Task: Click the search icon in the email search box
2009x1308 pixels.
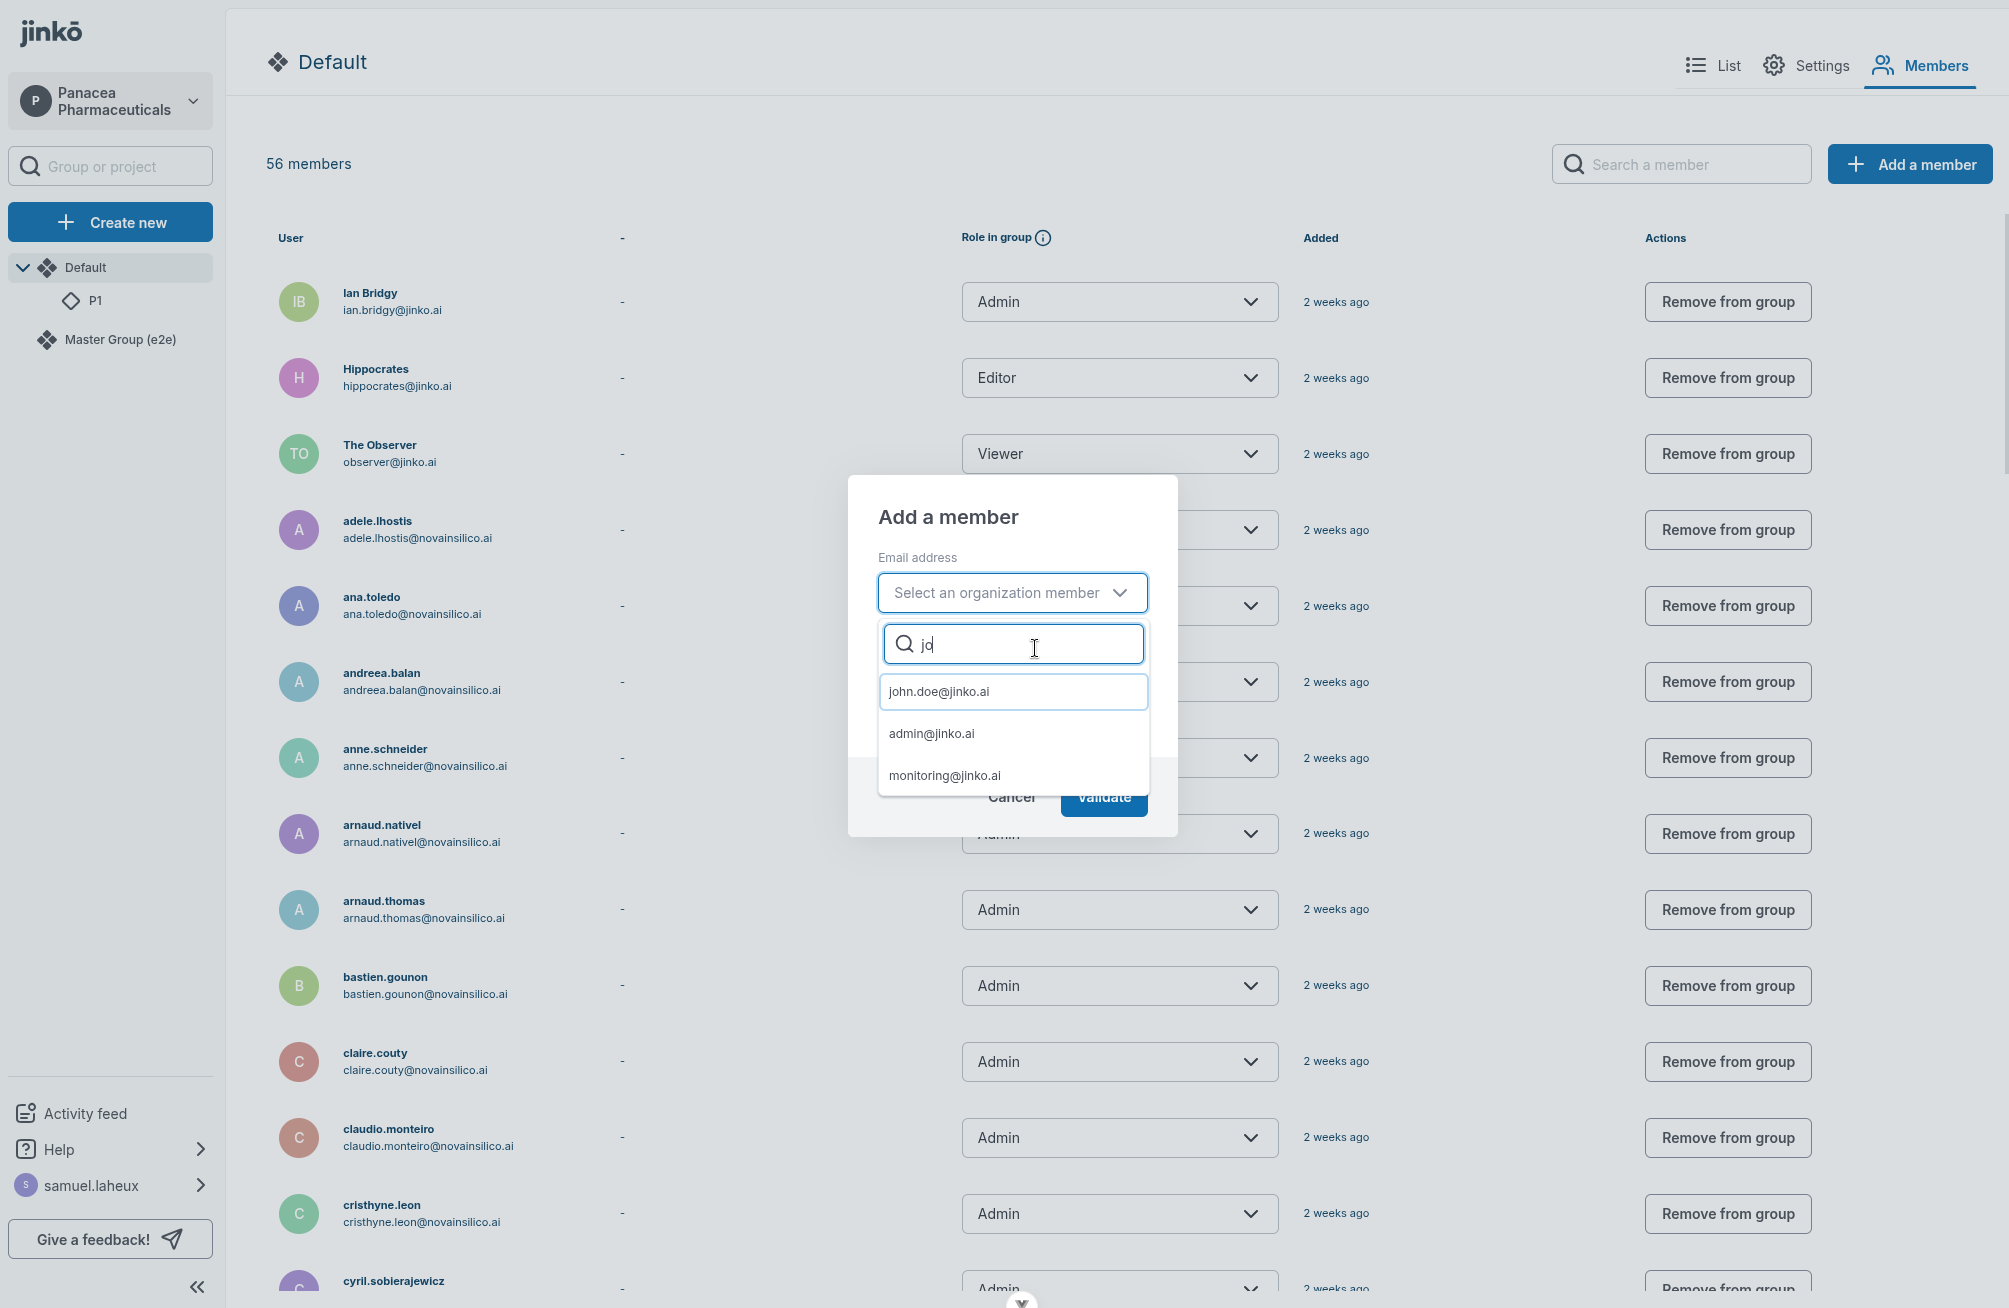Action: click(904, 644)
